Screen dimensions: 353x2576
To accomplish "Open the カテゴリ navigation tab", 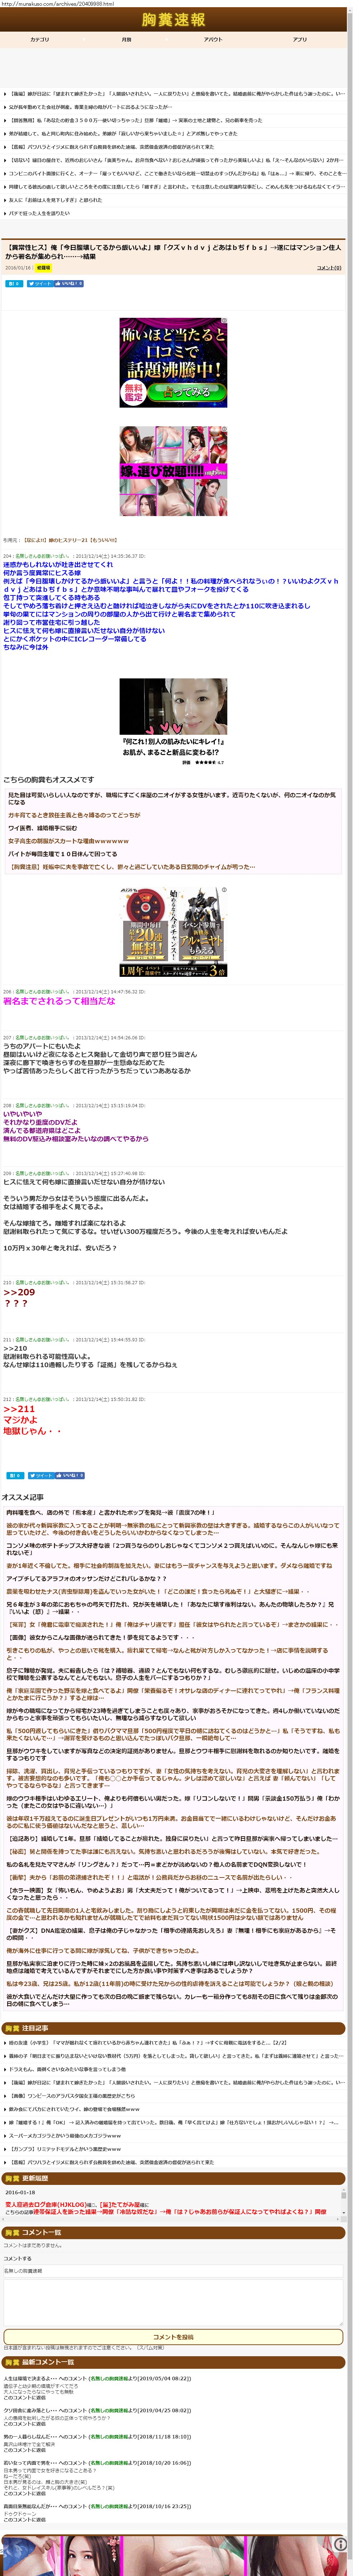I will click(x=39, y=39).
